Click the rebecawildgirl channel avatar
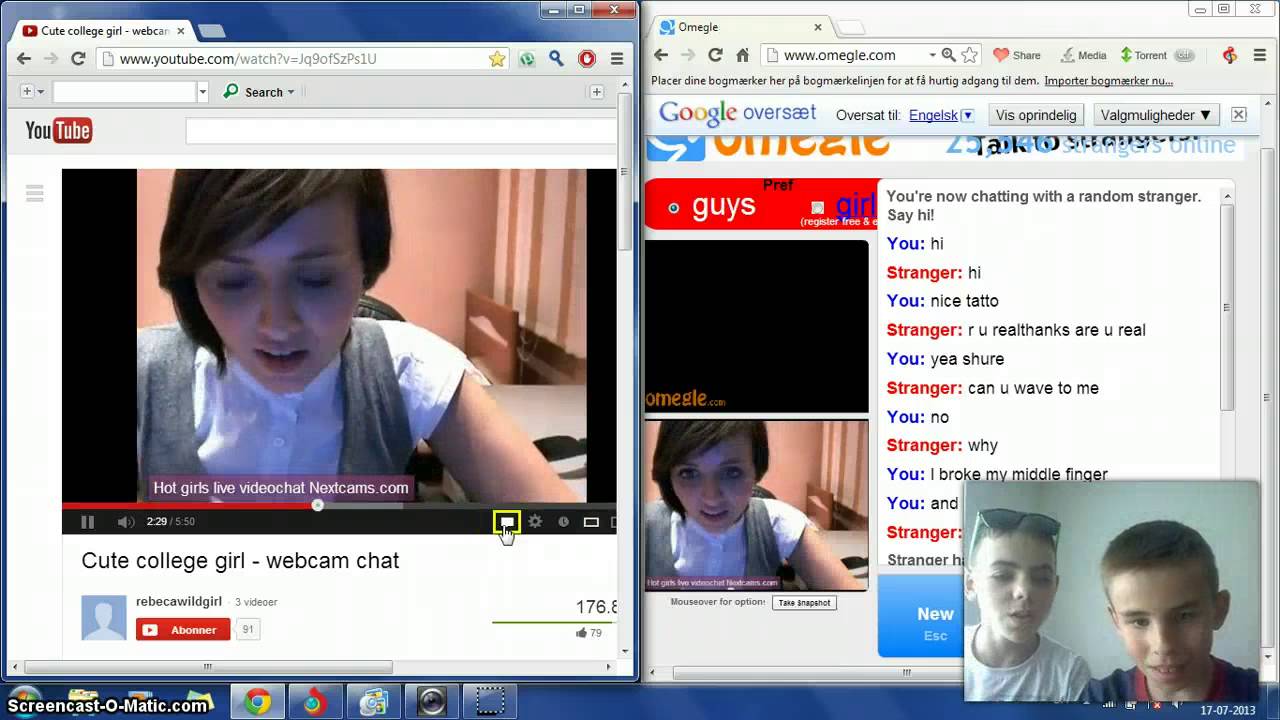 pyautogui.click(x=104, y=617)
